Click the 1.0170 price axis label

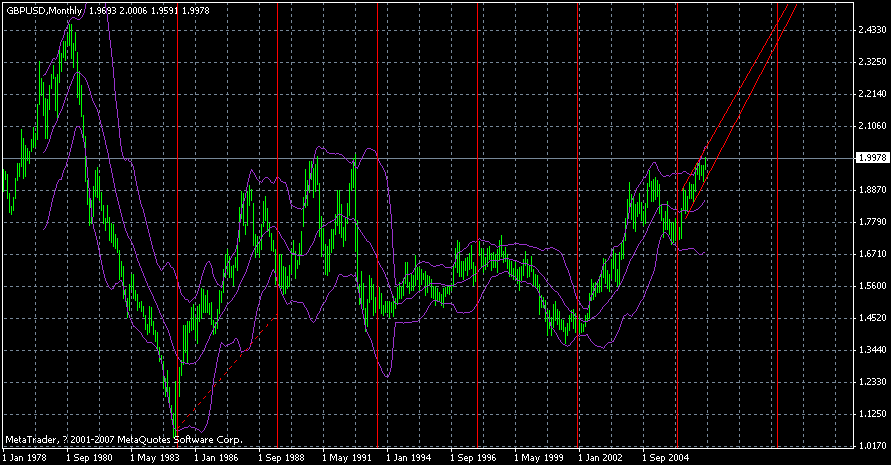point(873,446)
